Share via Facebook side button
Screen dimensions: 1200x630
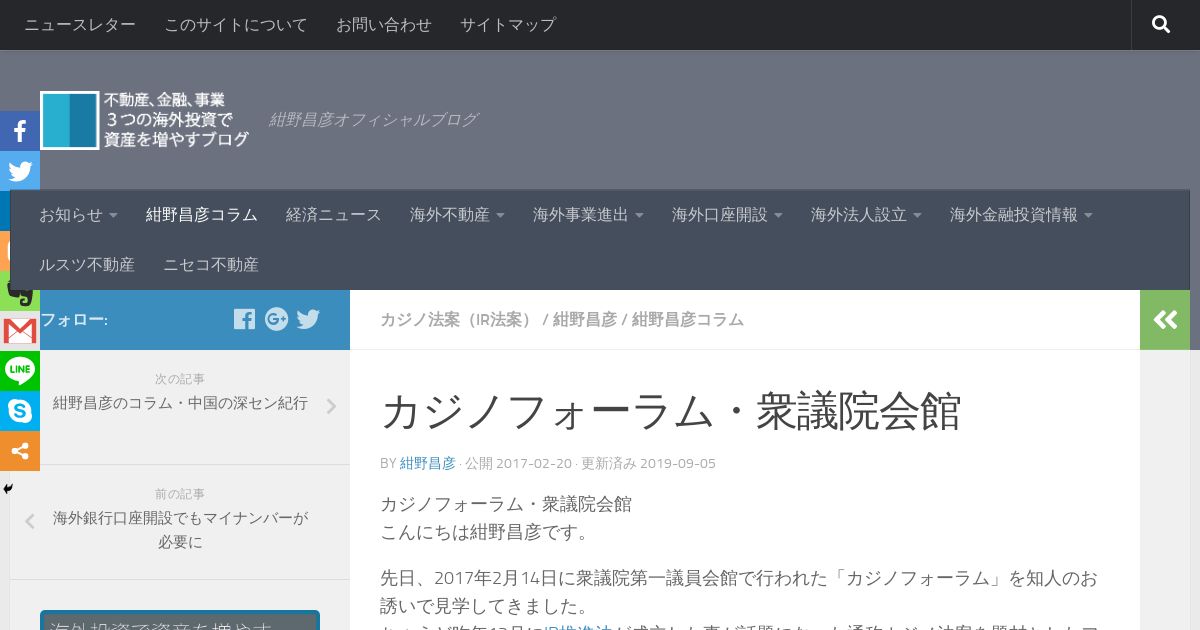click(20, 131)
